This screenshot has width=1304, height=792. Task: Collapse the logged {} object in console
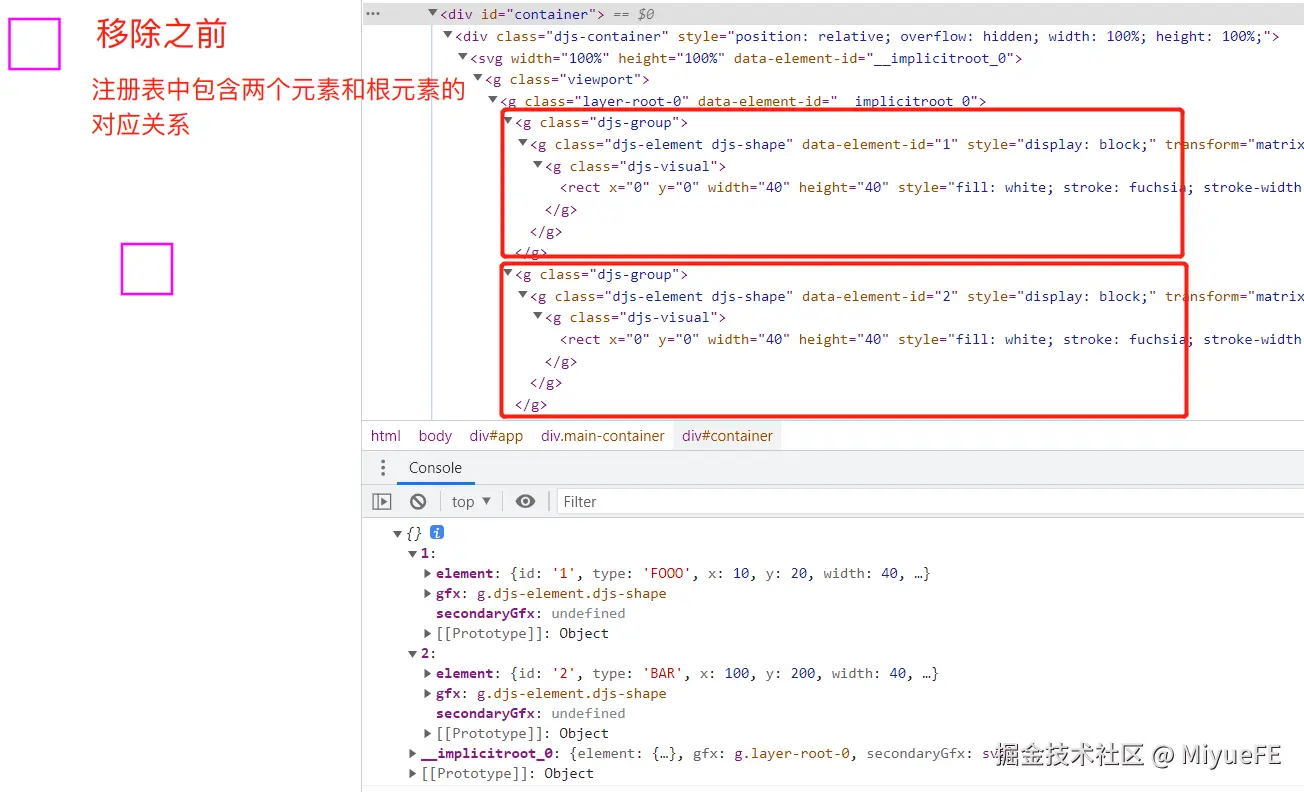point(397,534)
